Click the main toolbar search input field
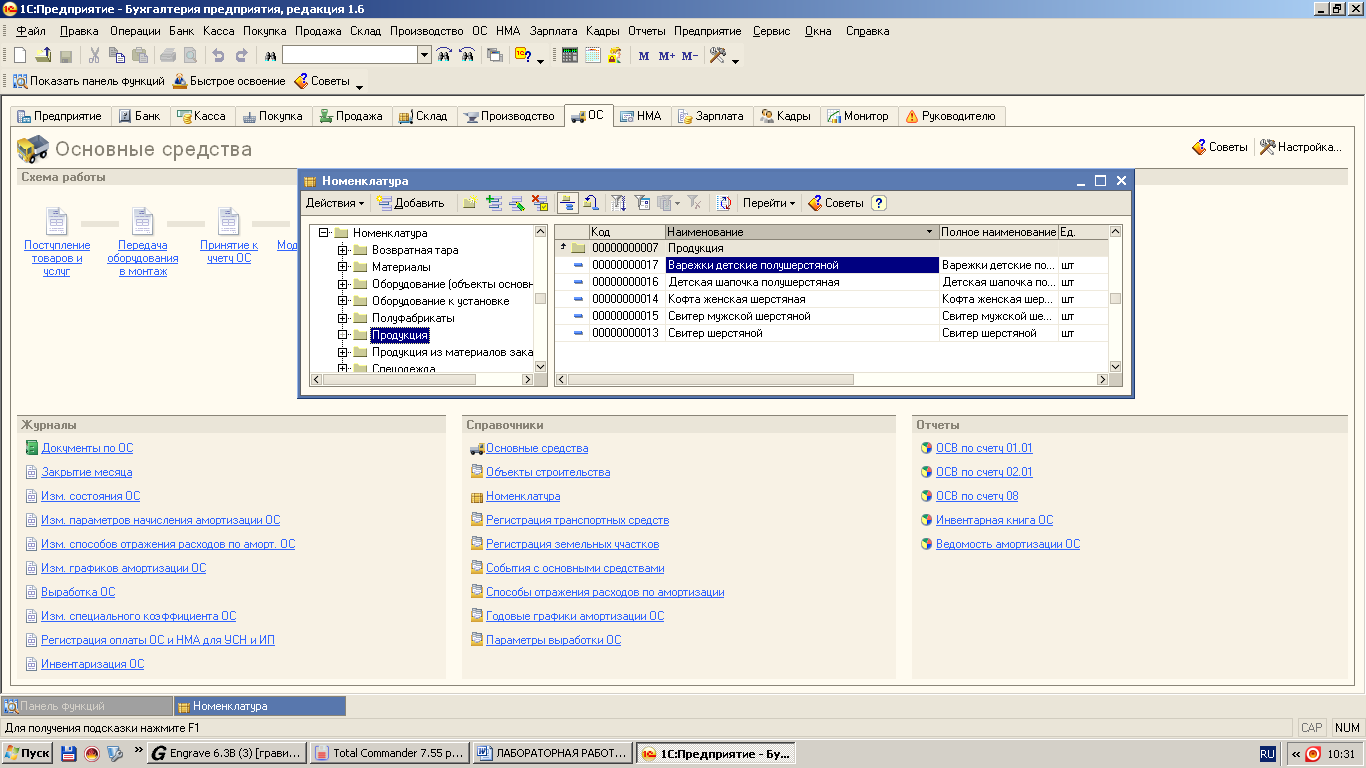Screen dimensions: 1366x768 (350, 55)
